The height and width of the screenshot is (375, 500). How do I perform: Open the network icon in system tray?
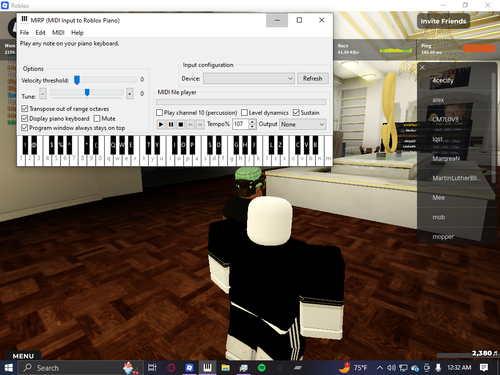(x=403, y=368)
